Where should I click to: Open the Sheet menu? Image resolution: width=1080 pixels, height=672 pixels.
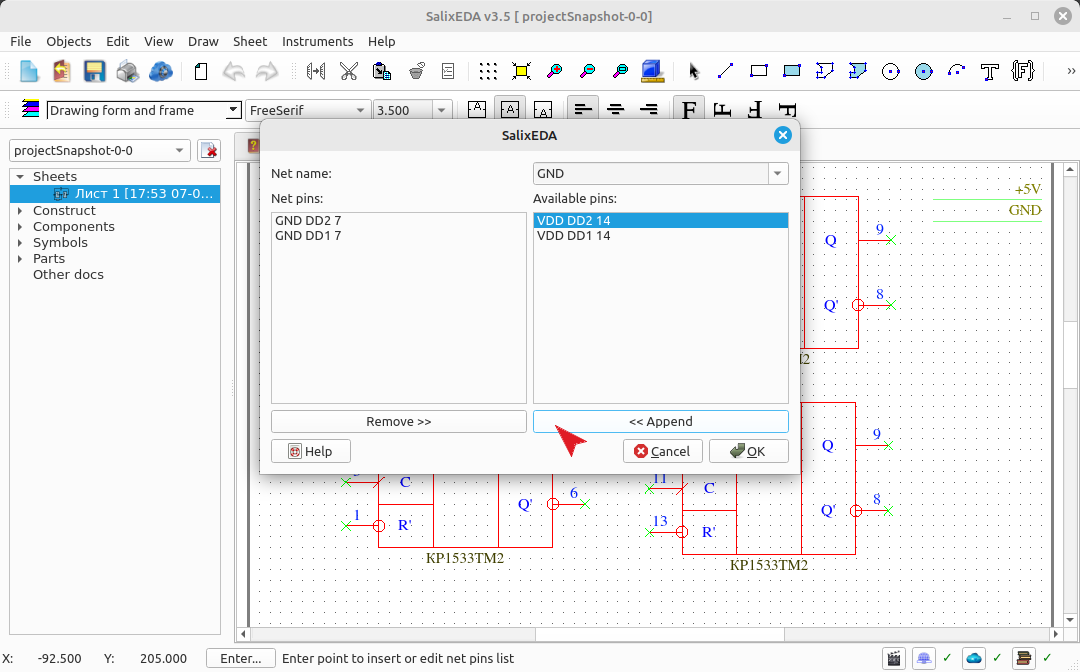coord(250,41)
